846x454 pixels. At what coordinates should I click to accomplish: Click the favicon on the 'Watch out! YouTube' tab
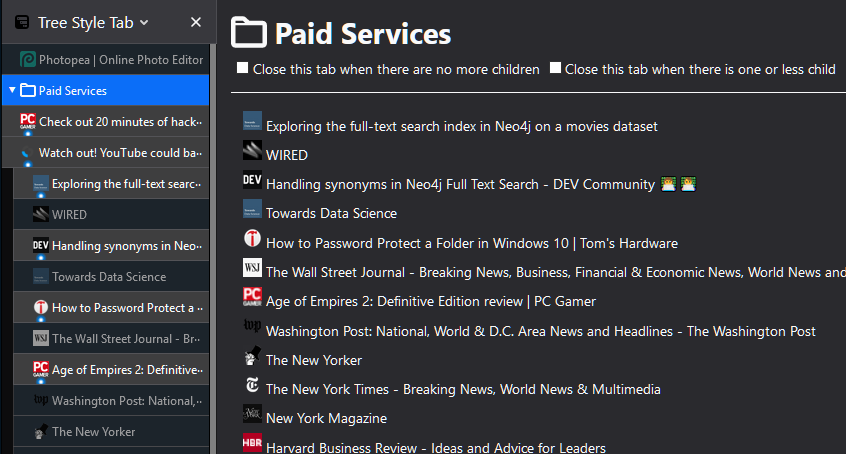tap(26, 153)
